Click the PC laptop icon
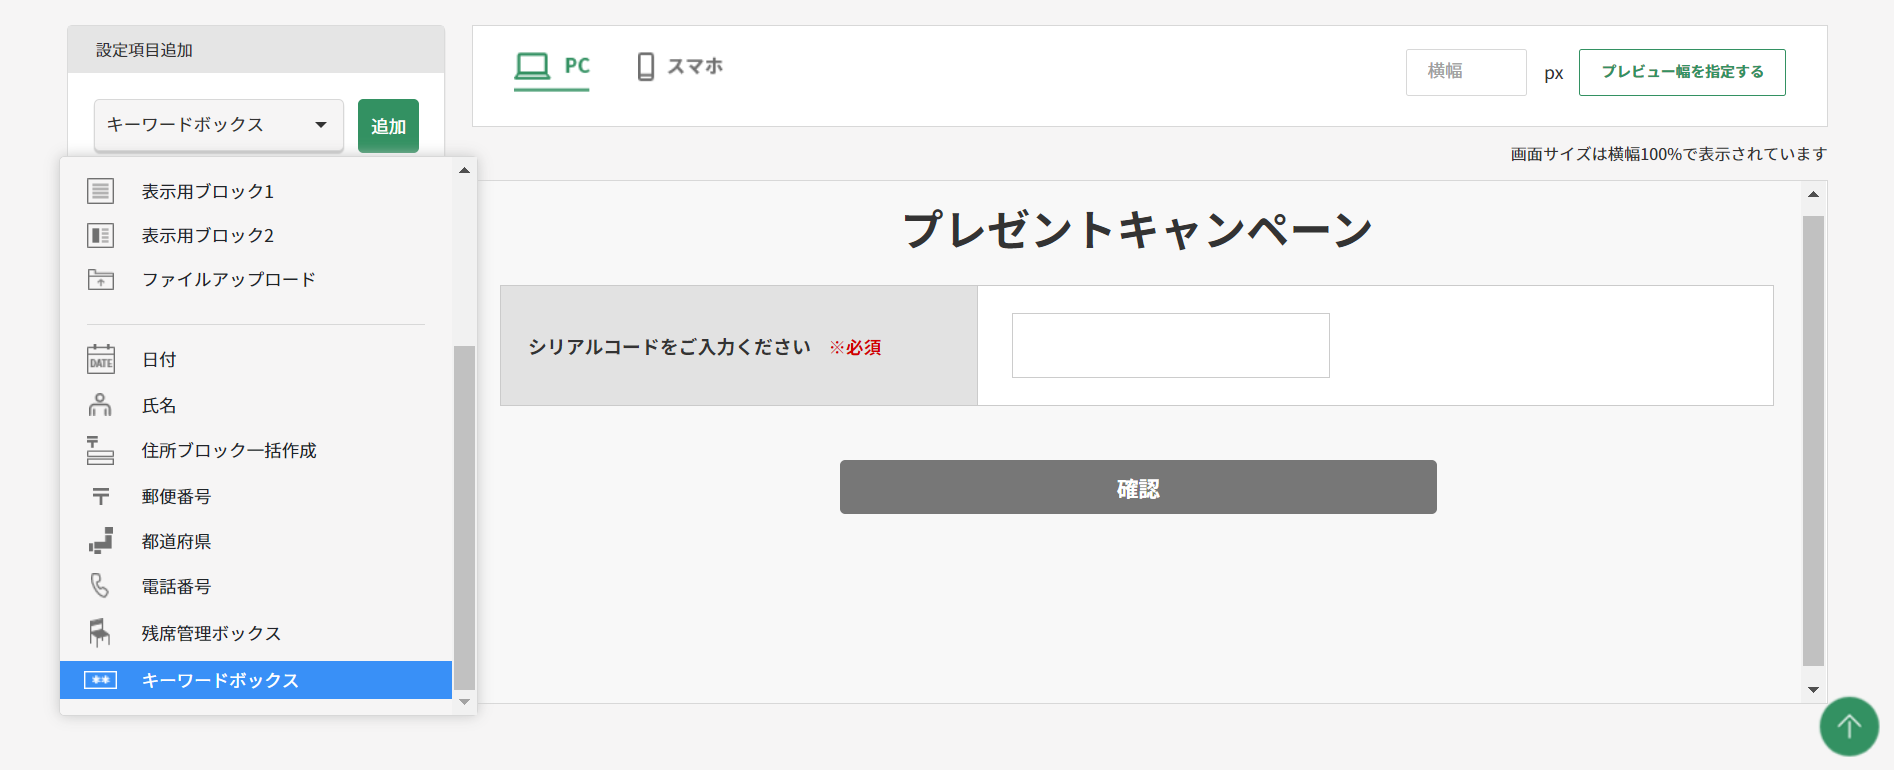 532,66
